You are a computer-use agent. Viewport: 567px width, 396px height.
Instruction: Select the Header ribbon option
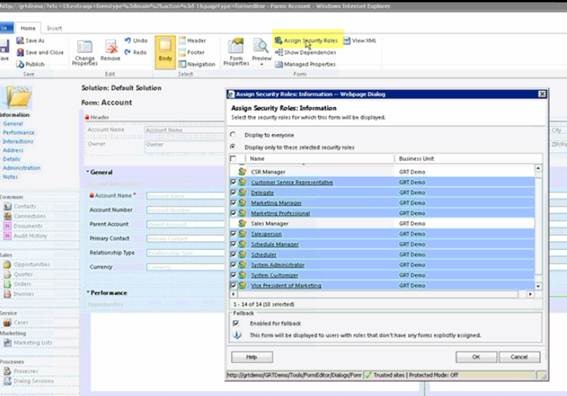[x=192, y=41]
